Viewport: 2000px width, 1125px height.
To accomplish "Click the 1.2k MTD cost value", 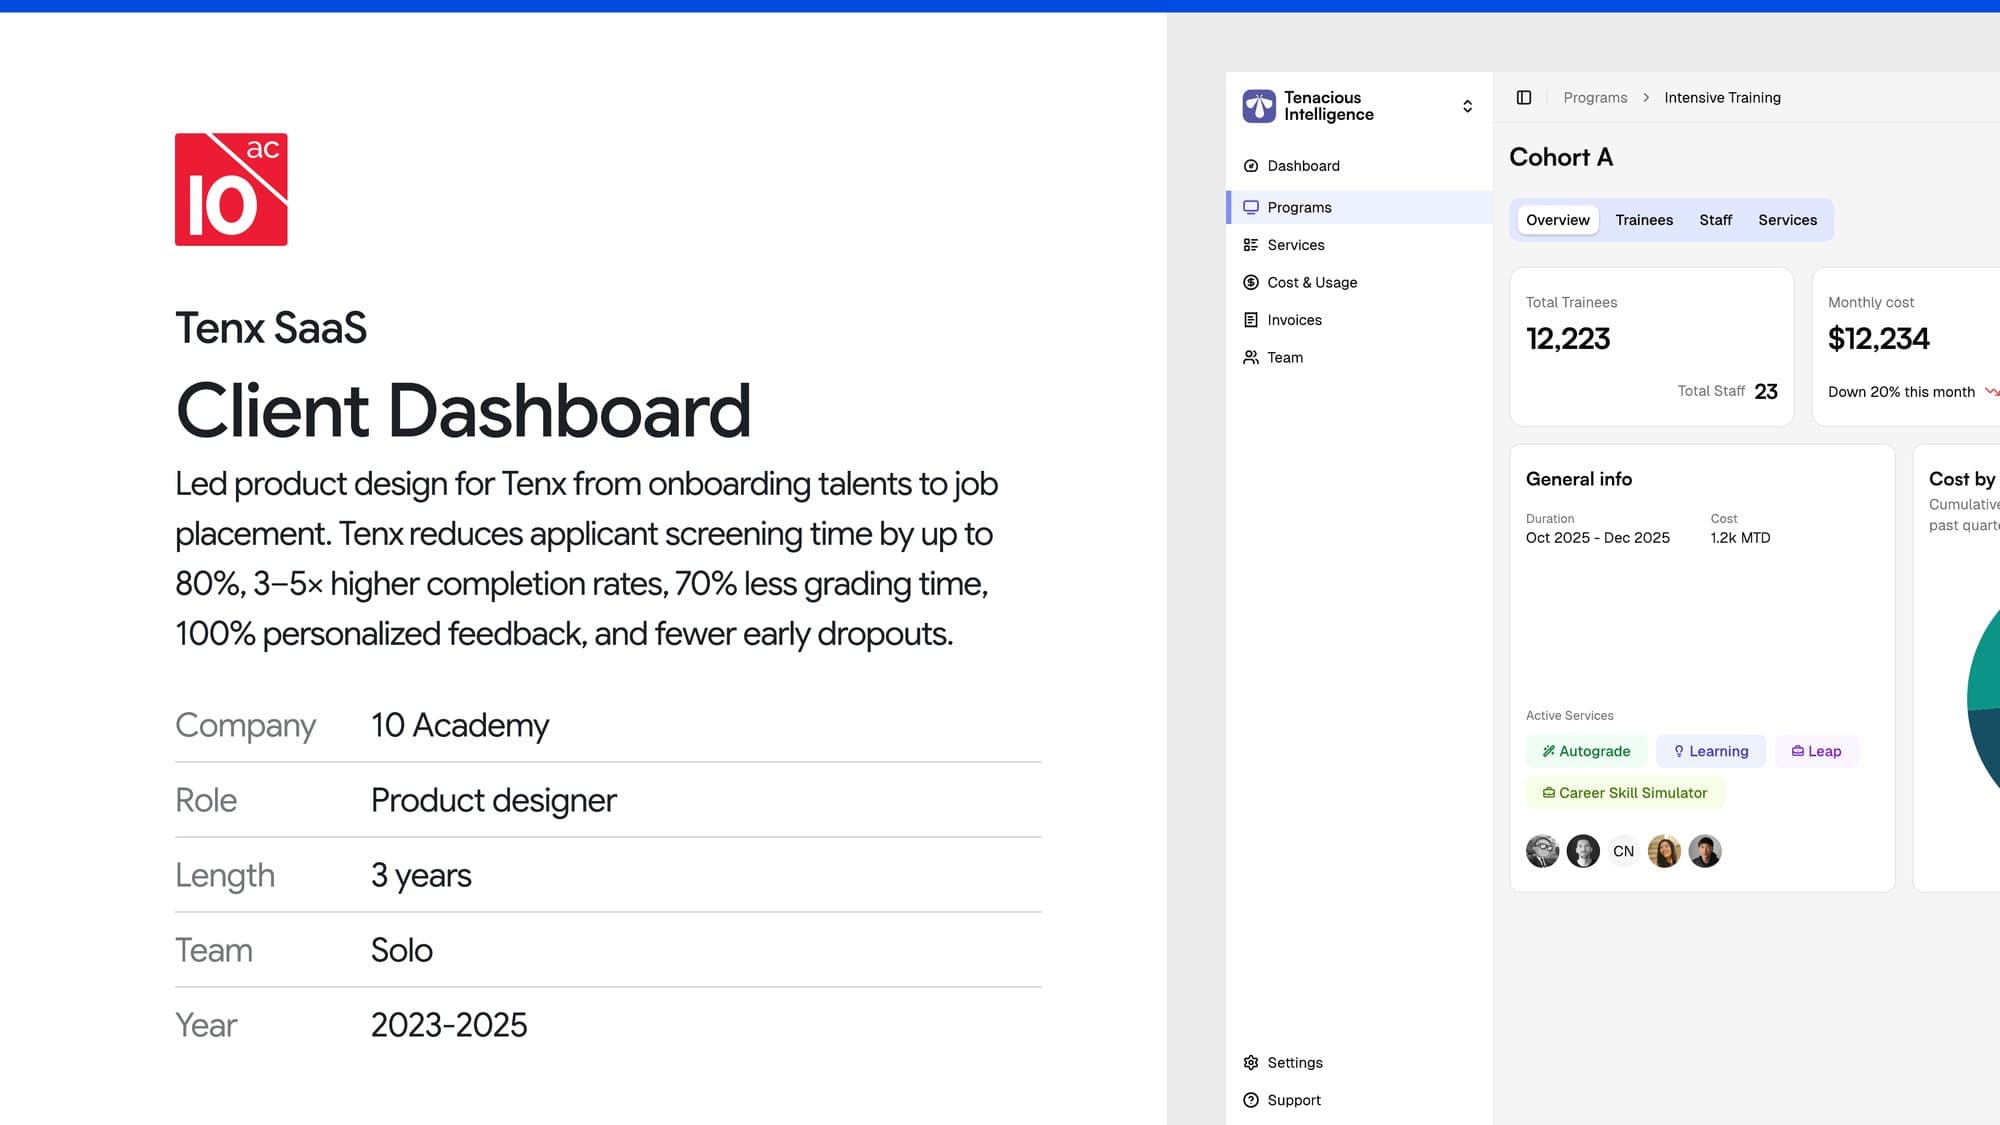I will point(1740,538).
